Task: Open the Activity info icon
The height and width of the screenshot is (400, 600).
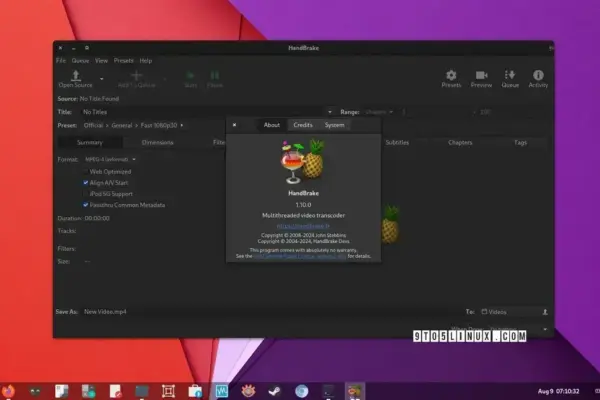Action: coord(538,75)
